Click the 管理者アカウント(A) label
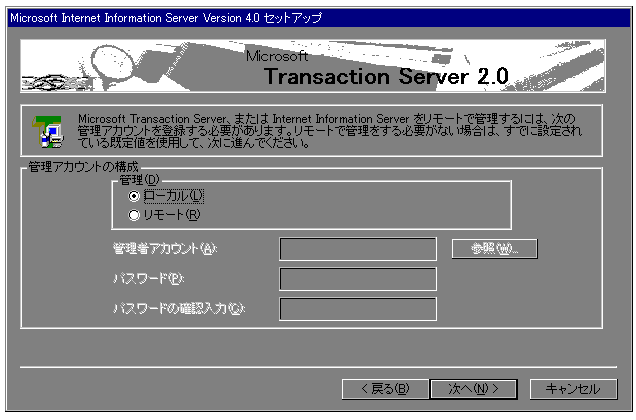The height and width of the screenshot is (420, 636). pos(165,248)
